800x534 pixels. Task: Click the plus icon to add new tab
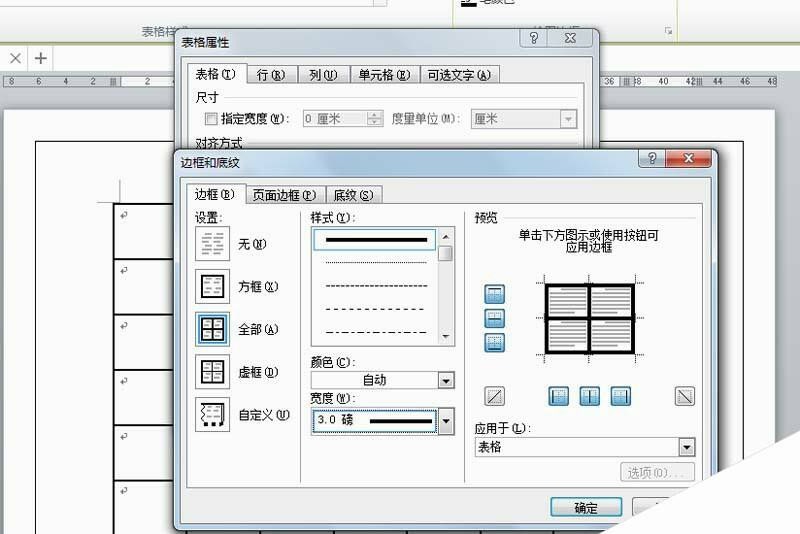[40, 58]
